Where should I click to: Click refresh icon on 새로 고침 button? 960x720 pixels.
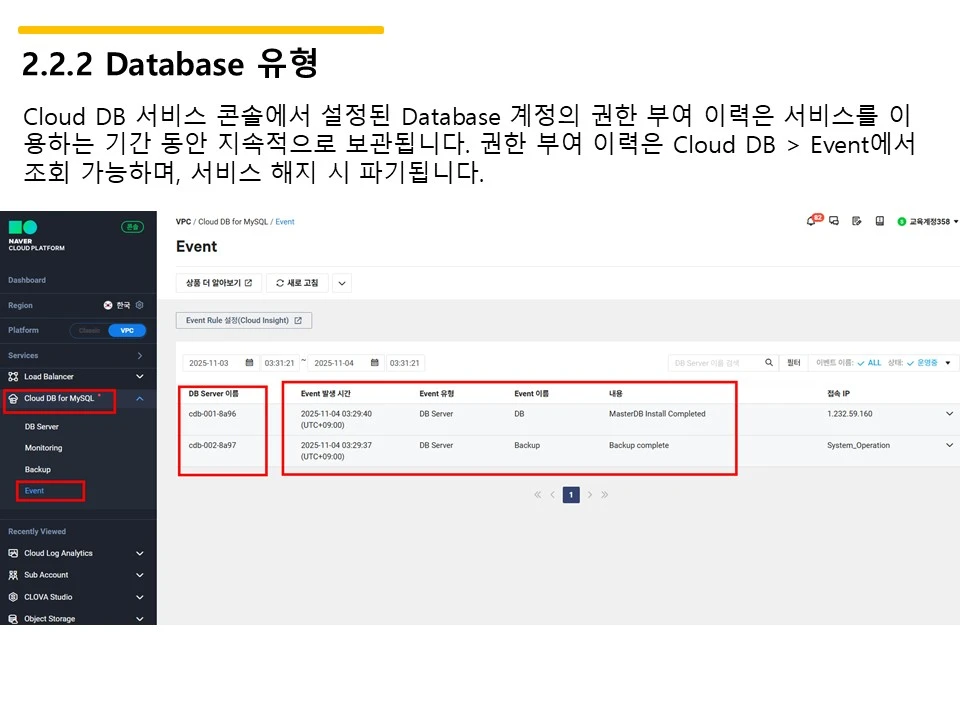coord(280,283)
